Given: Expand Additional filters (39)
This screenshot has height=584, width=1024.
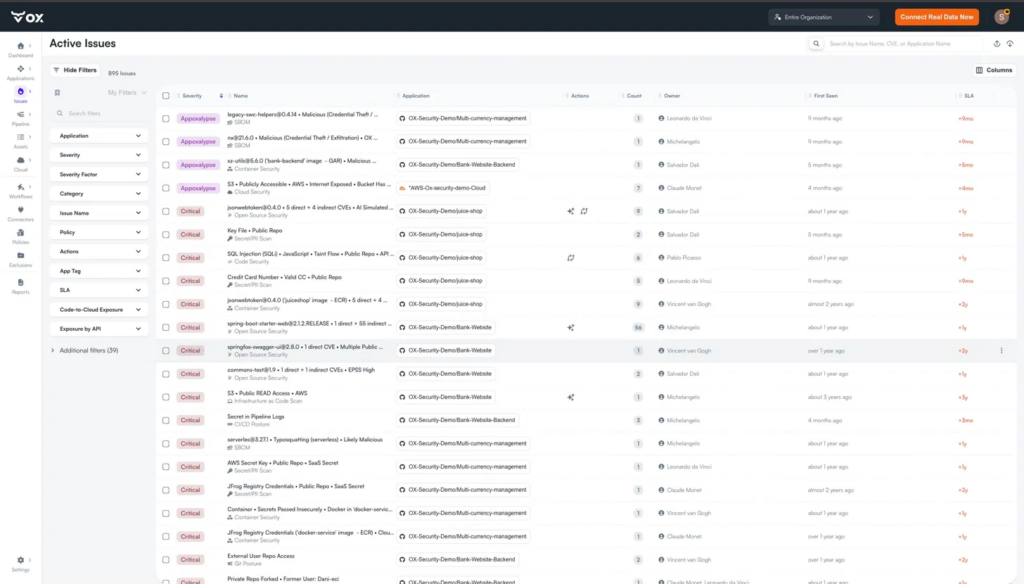Looking at the screenshot, I should click(85, 351).
